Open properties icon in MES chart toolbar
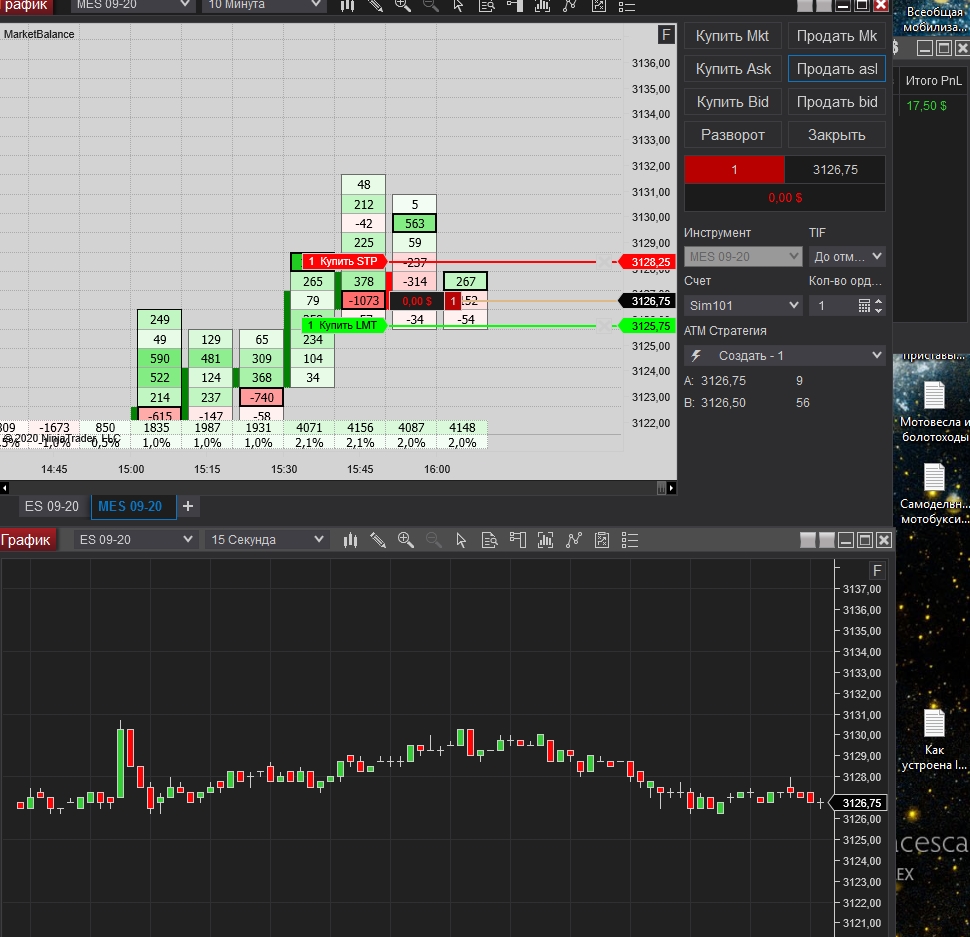The image size is (970, 937). pos(599,6)
